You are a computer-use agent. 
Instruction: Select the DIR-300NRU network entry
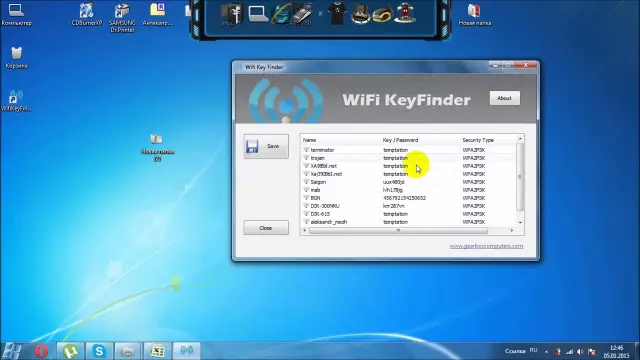[x=409, y=206]
